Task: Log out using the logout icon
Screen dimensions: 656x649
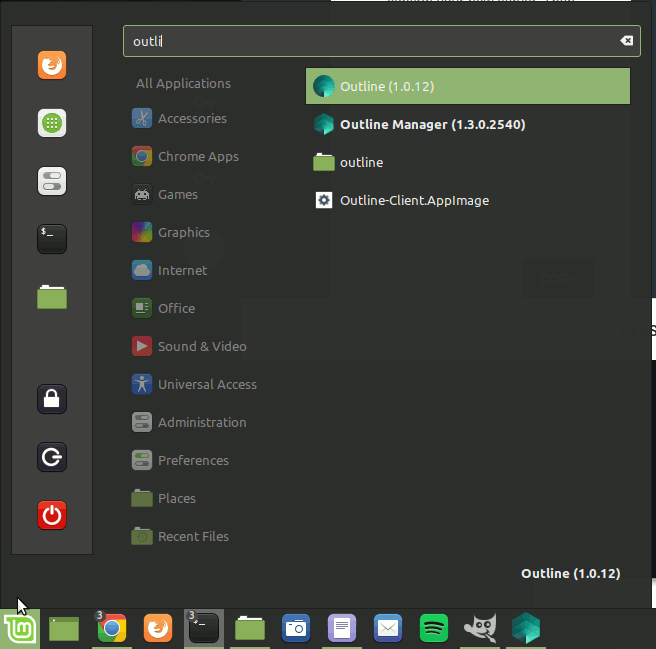Action: (52, 457)
